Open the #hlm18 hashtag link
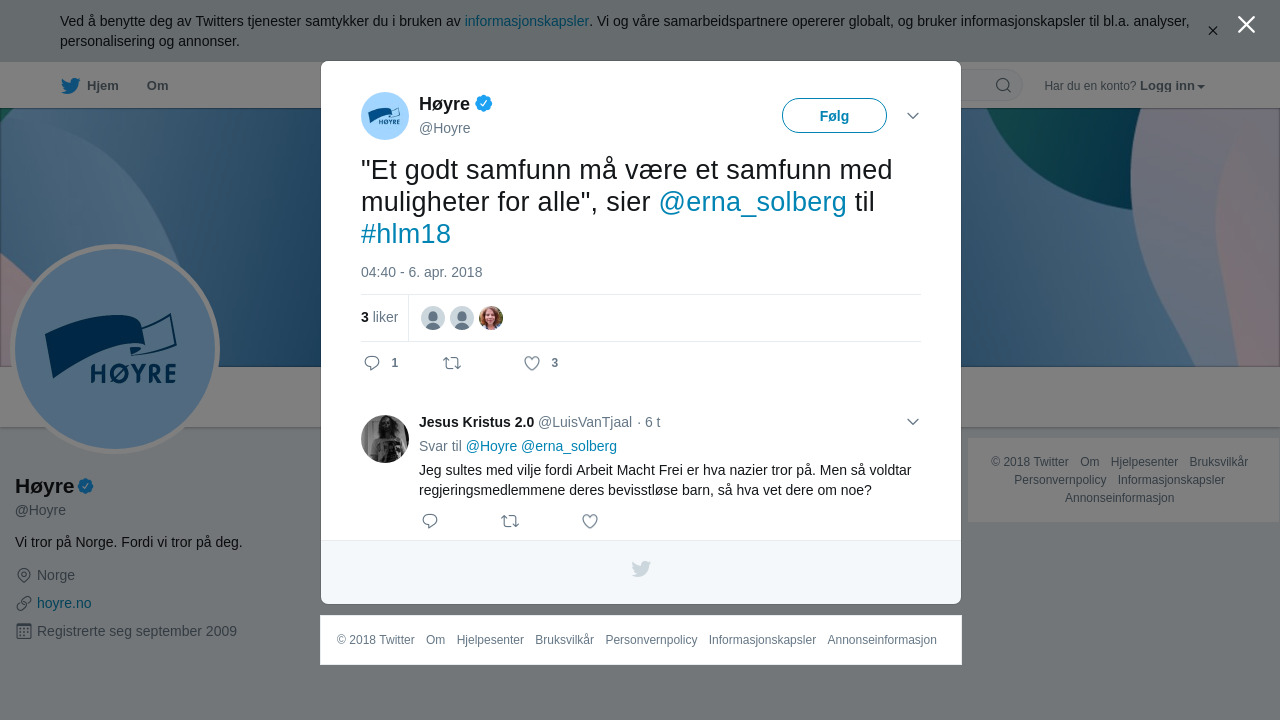Screen dimensions: 1280x720 [406, 234]
